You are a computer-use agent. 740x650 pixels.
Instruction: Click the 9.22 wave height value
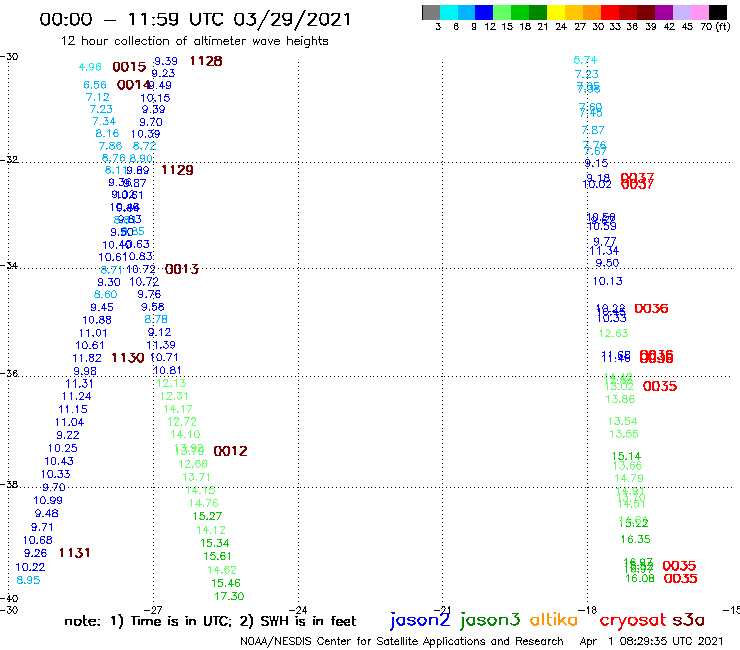coord(68,435)
